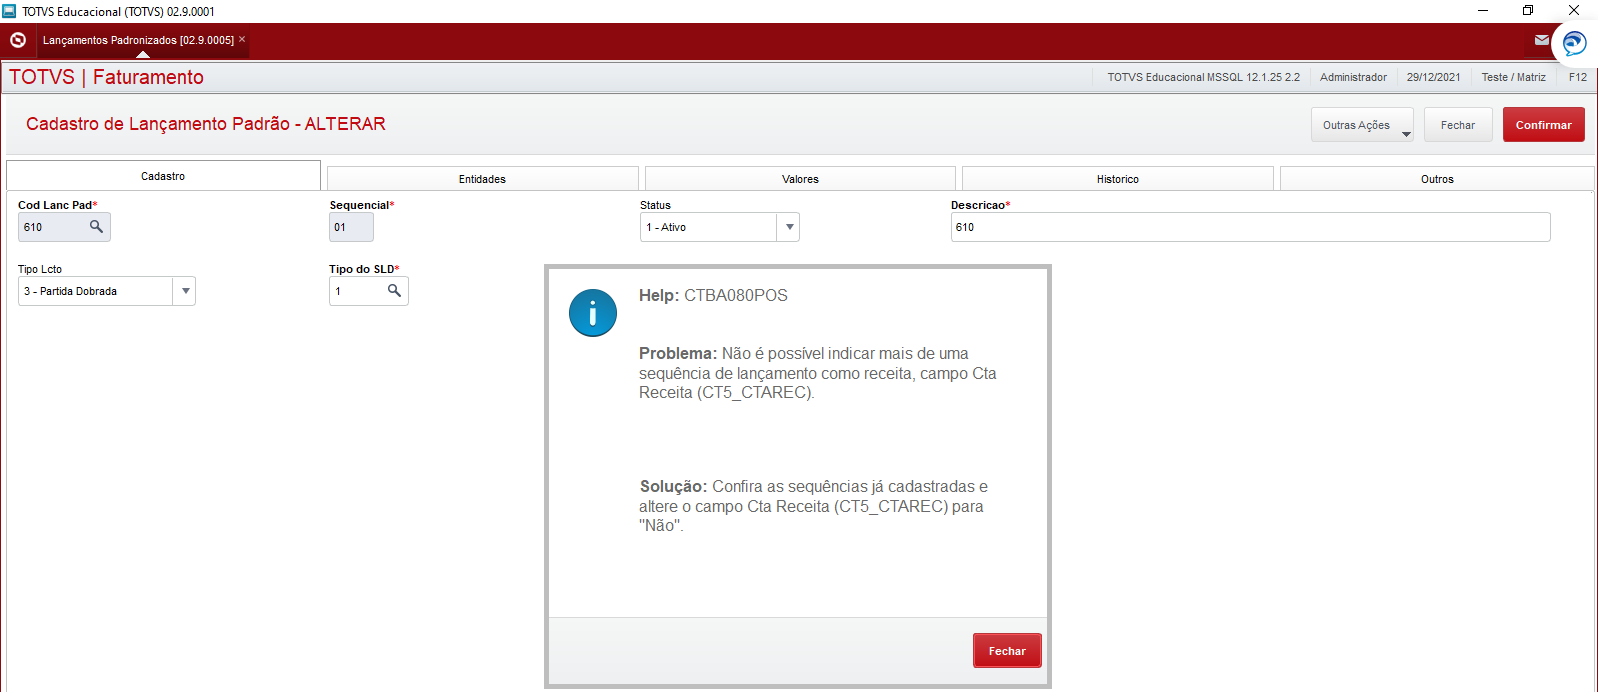Image resolution: width=1598 pixels, height=692 pixels.
Task: Click the Administrador user label
Action: (1353, 77)
